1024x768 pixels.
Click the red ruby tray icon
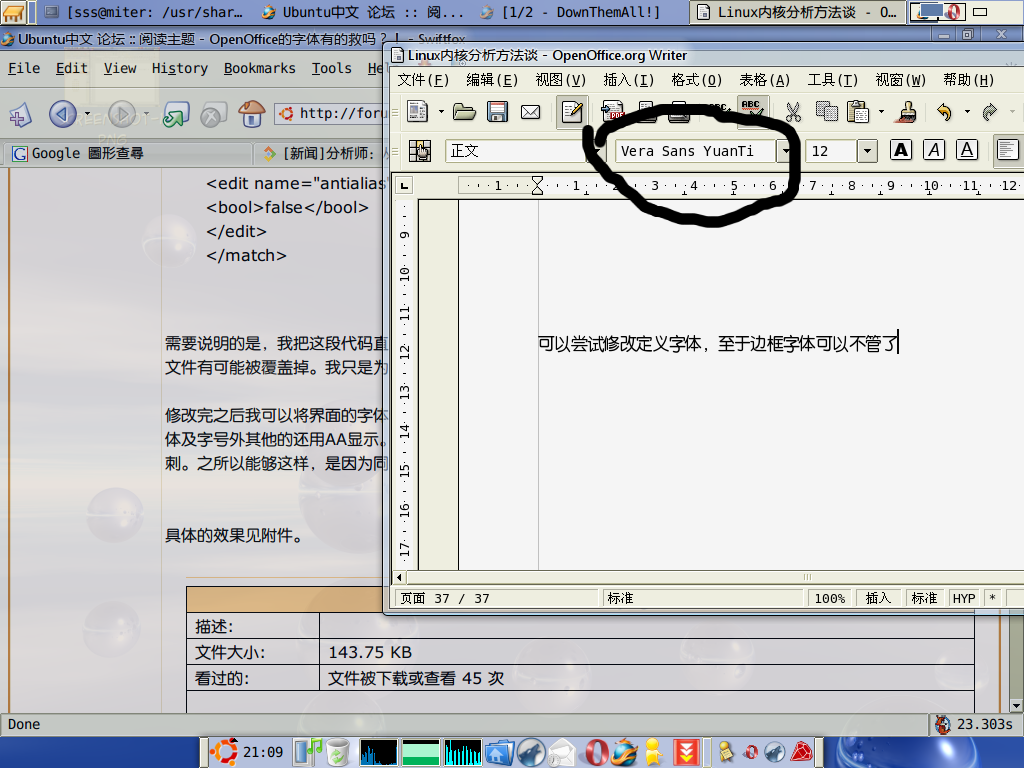click(801, 752)
